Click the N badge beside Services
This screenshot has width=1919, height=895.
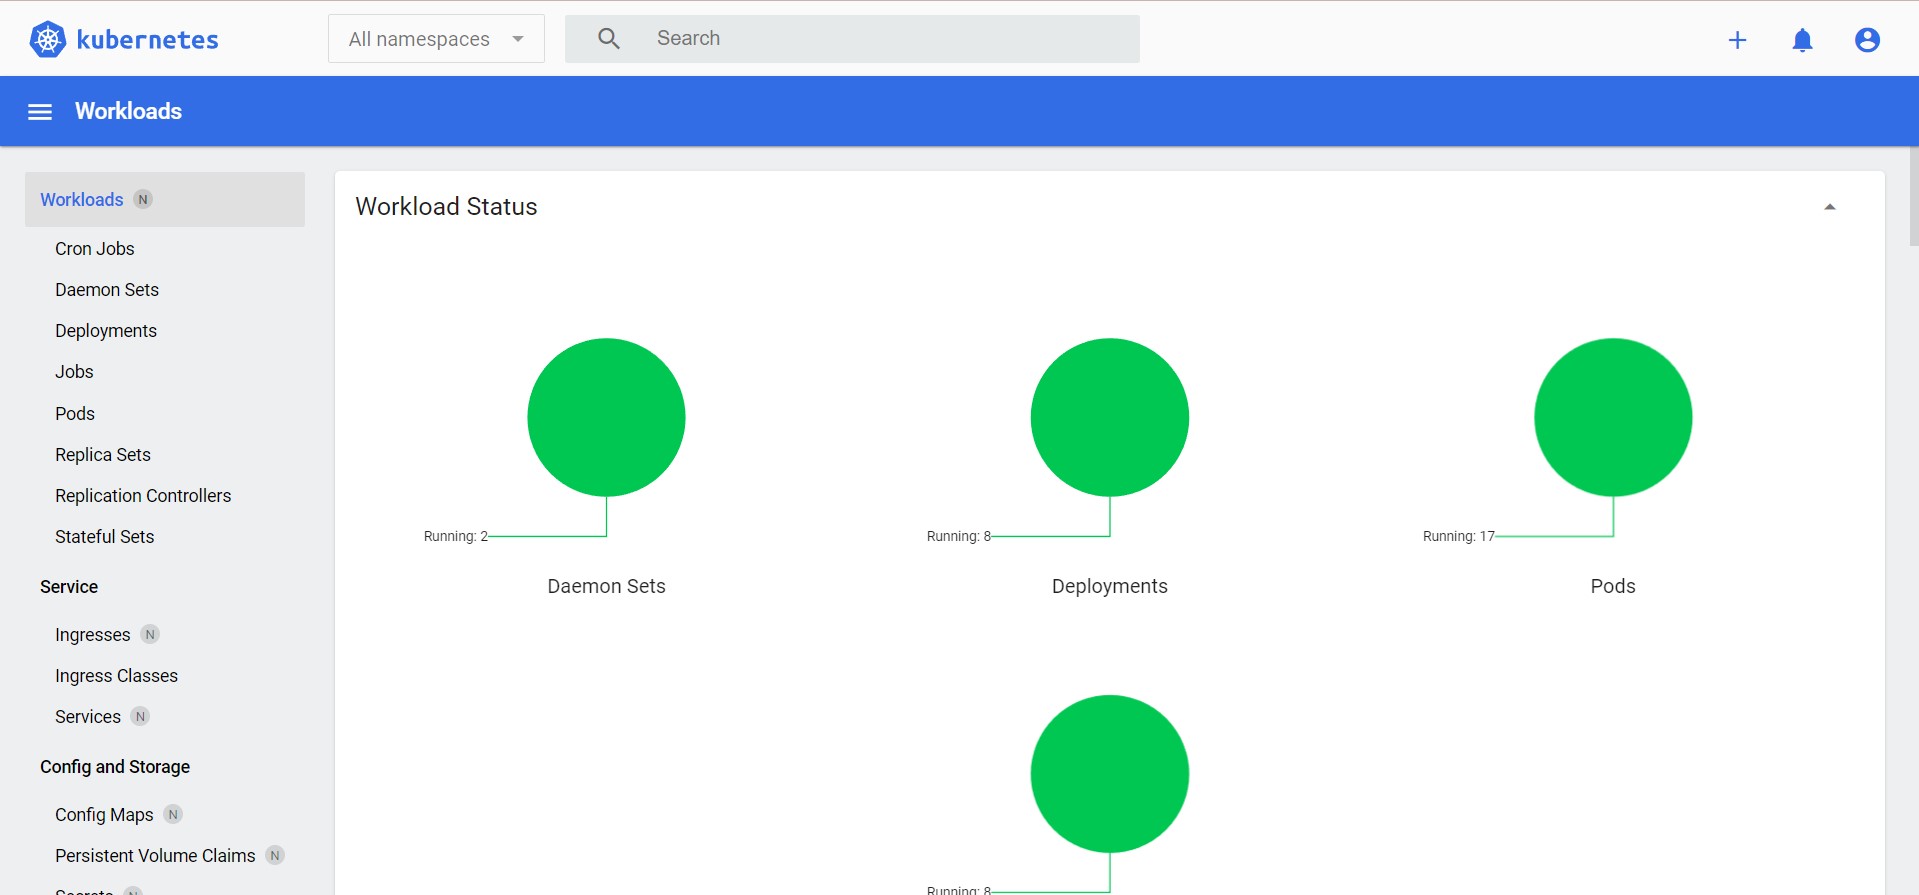tap(140, 716)
